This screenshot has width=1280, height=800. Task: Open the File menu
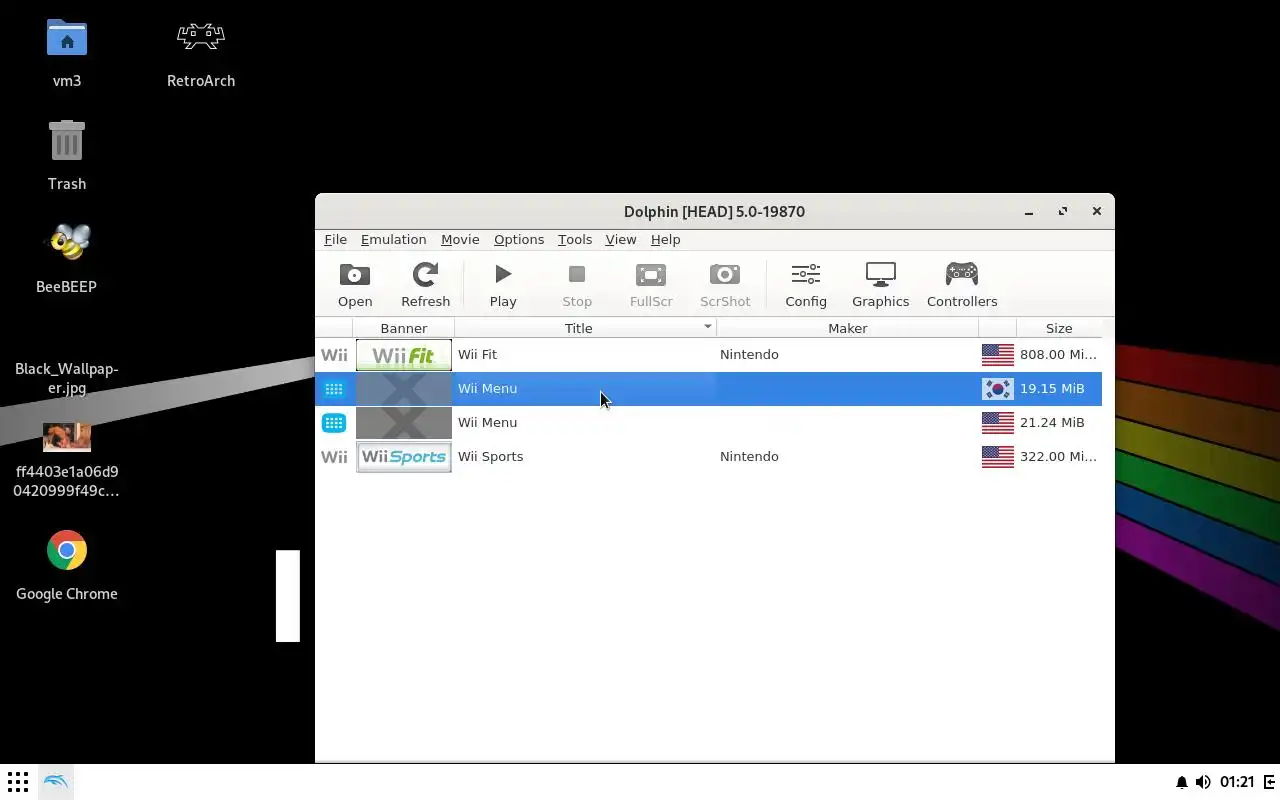[335, 240]
